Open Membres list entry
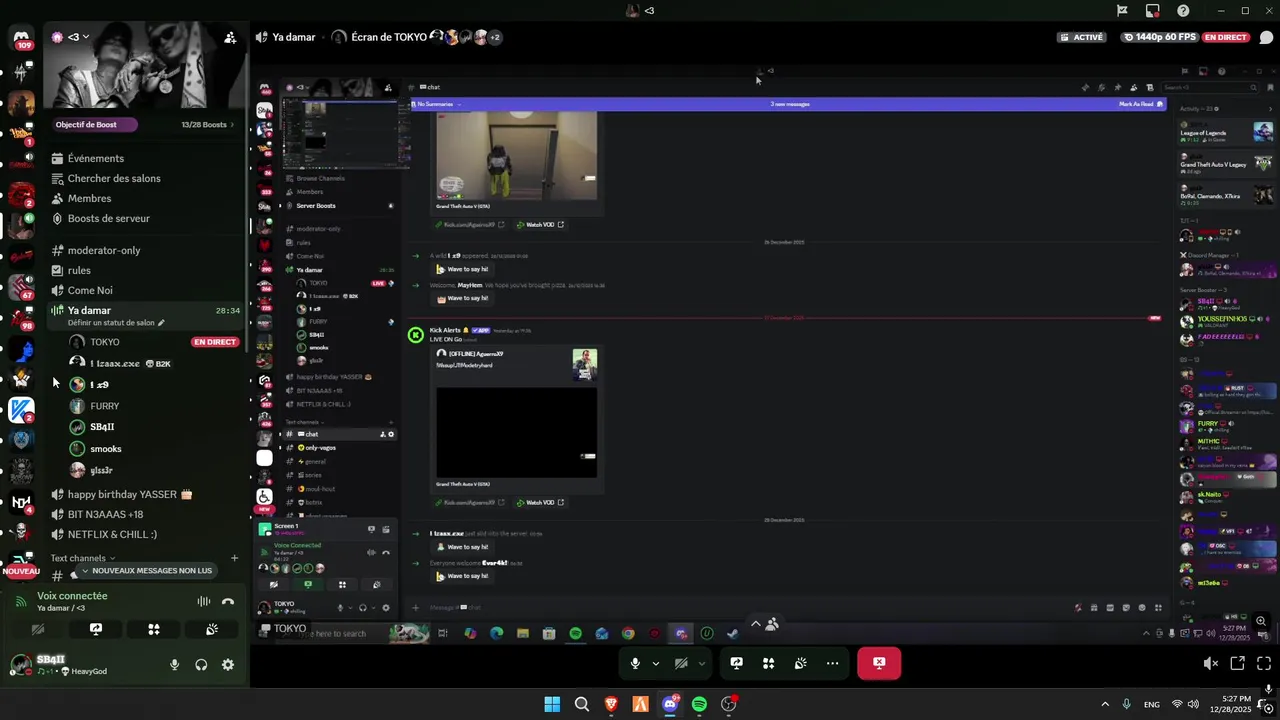The width and height of the screenshot is (1280, 720). (89, 198)
